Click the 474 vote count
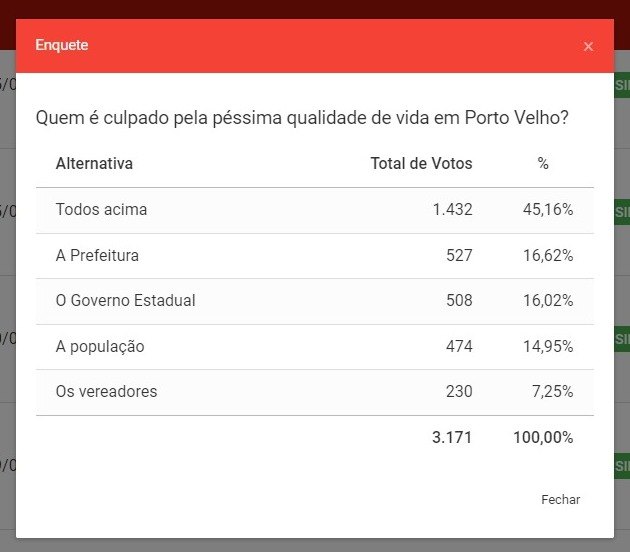This screenshot has width=630, height=552. click(x=459, y=346)
